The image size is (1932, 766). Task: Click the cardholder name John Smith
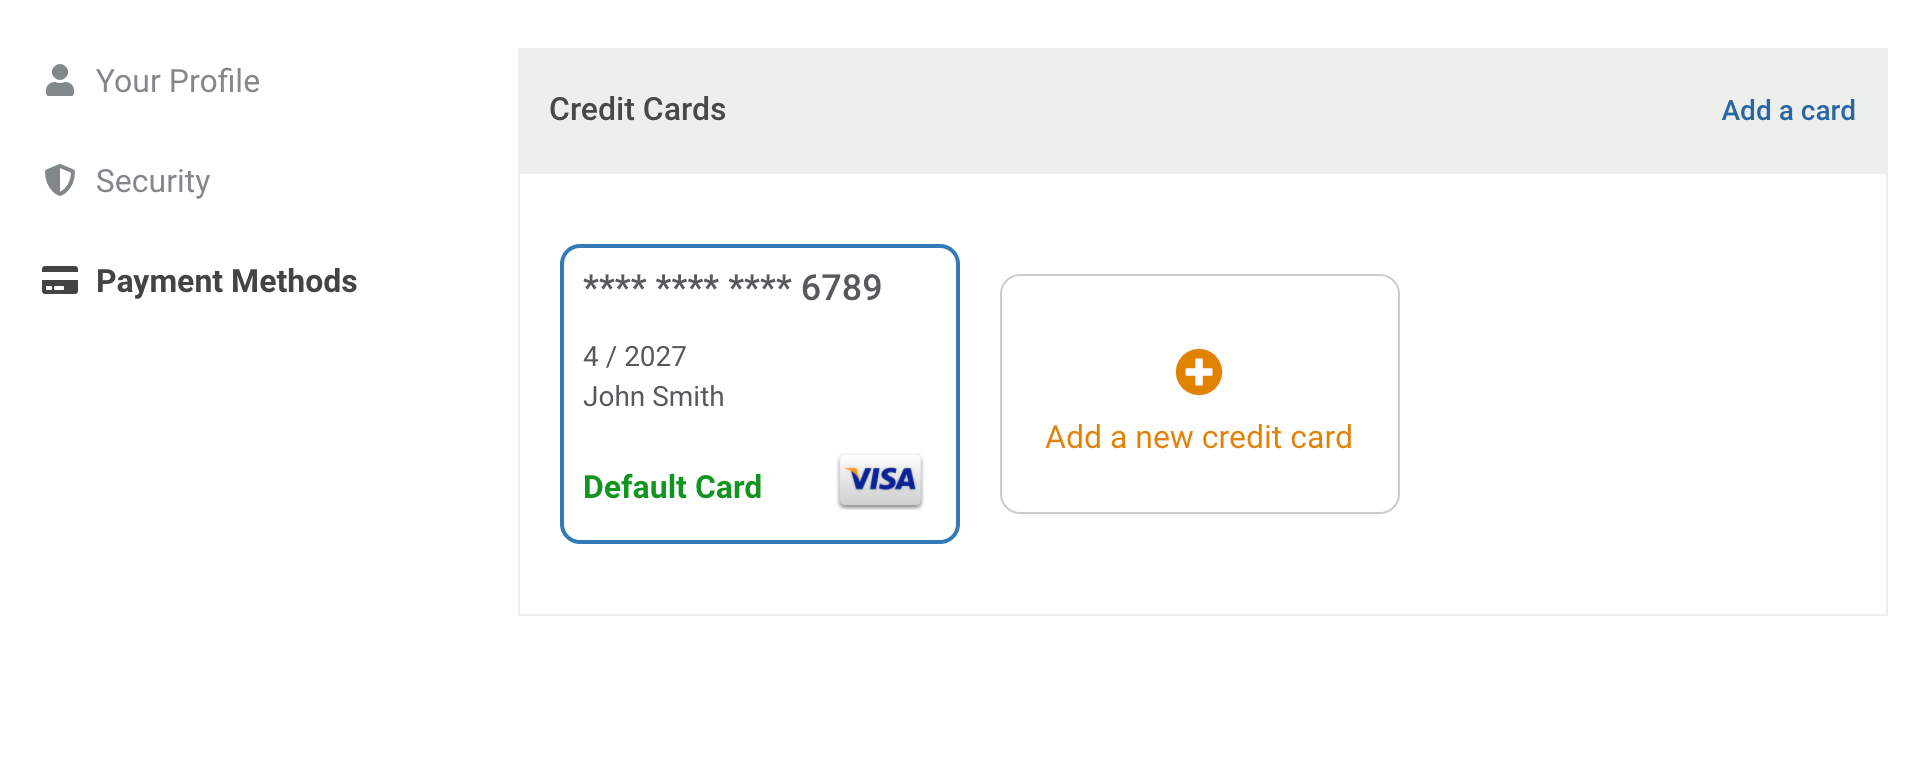tap(653, 396)
